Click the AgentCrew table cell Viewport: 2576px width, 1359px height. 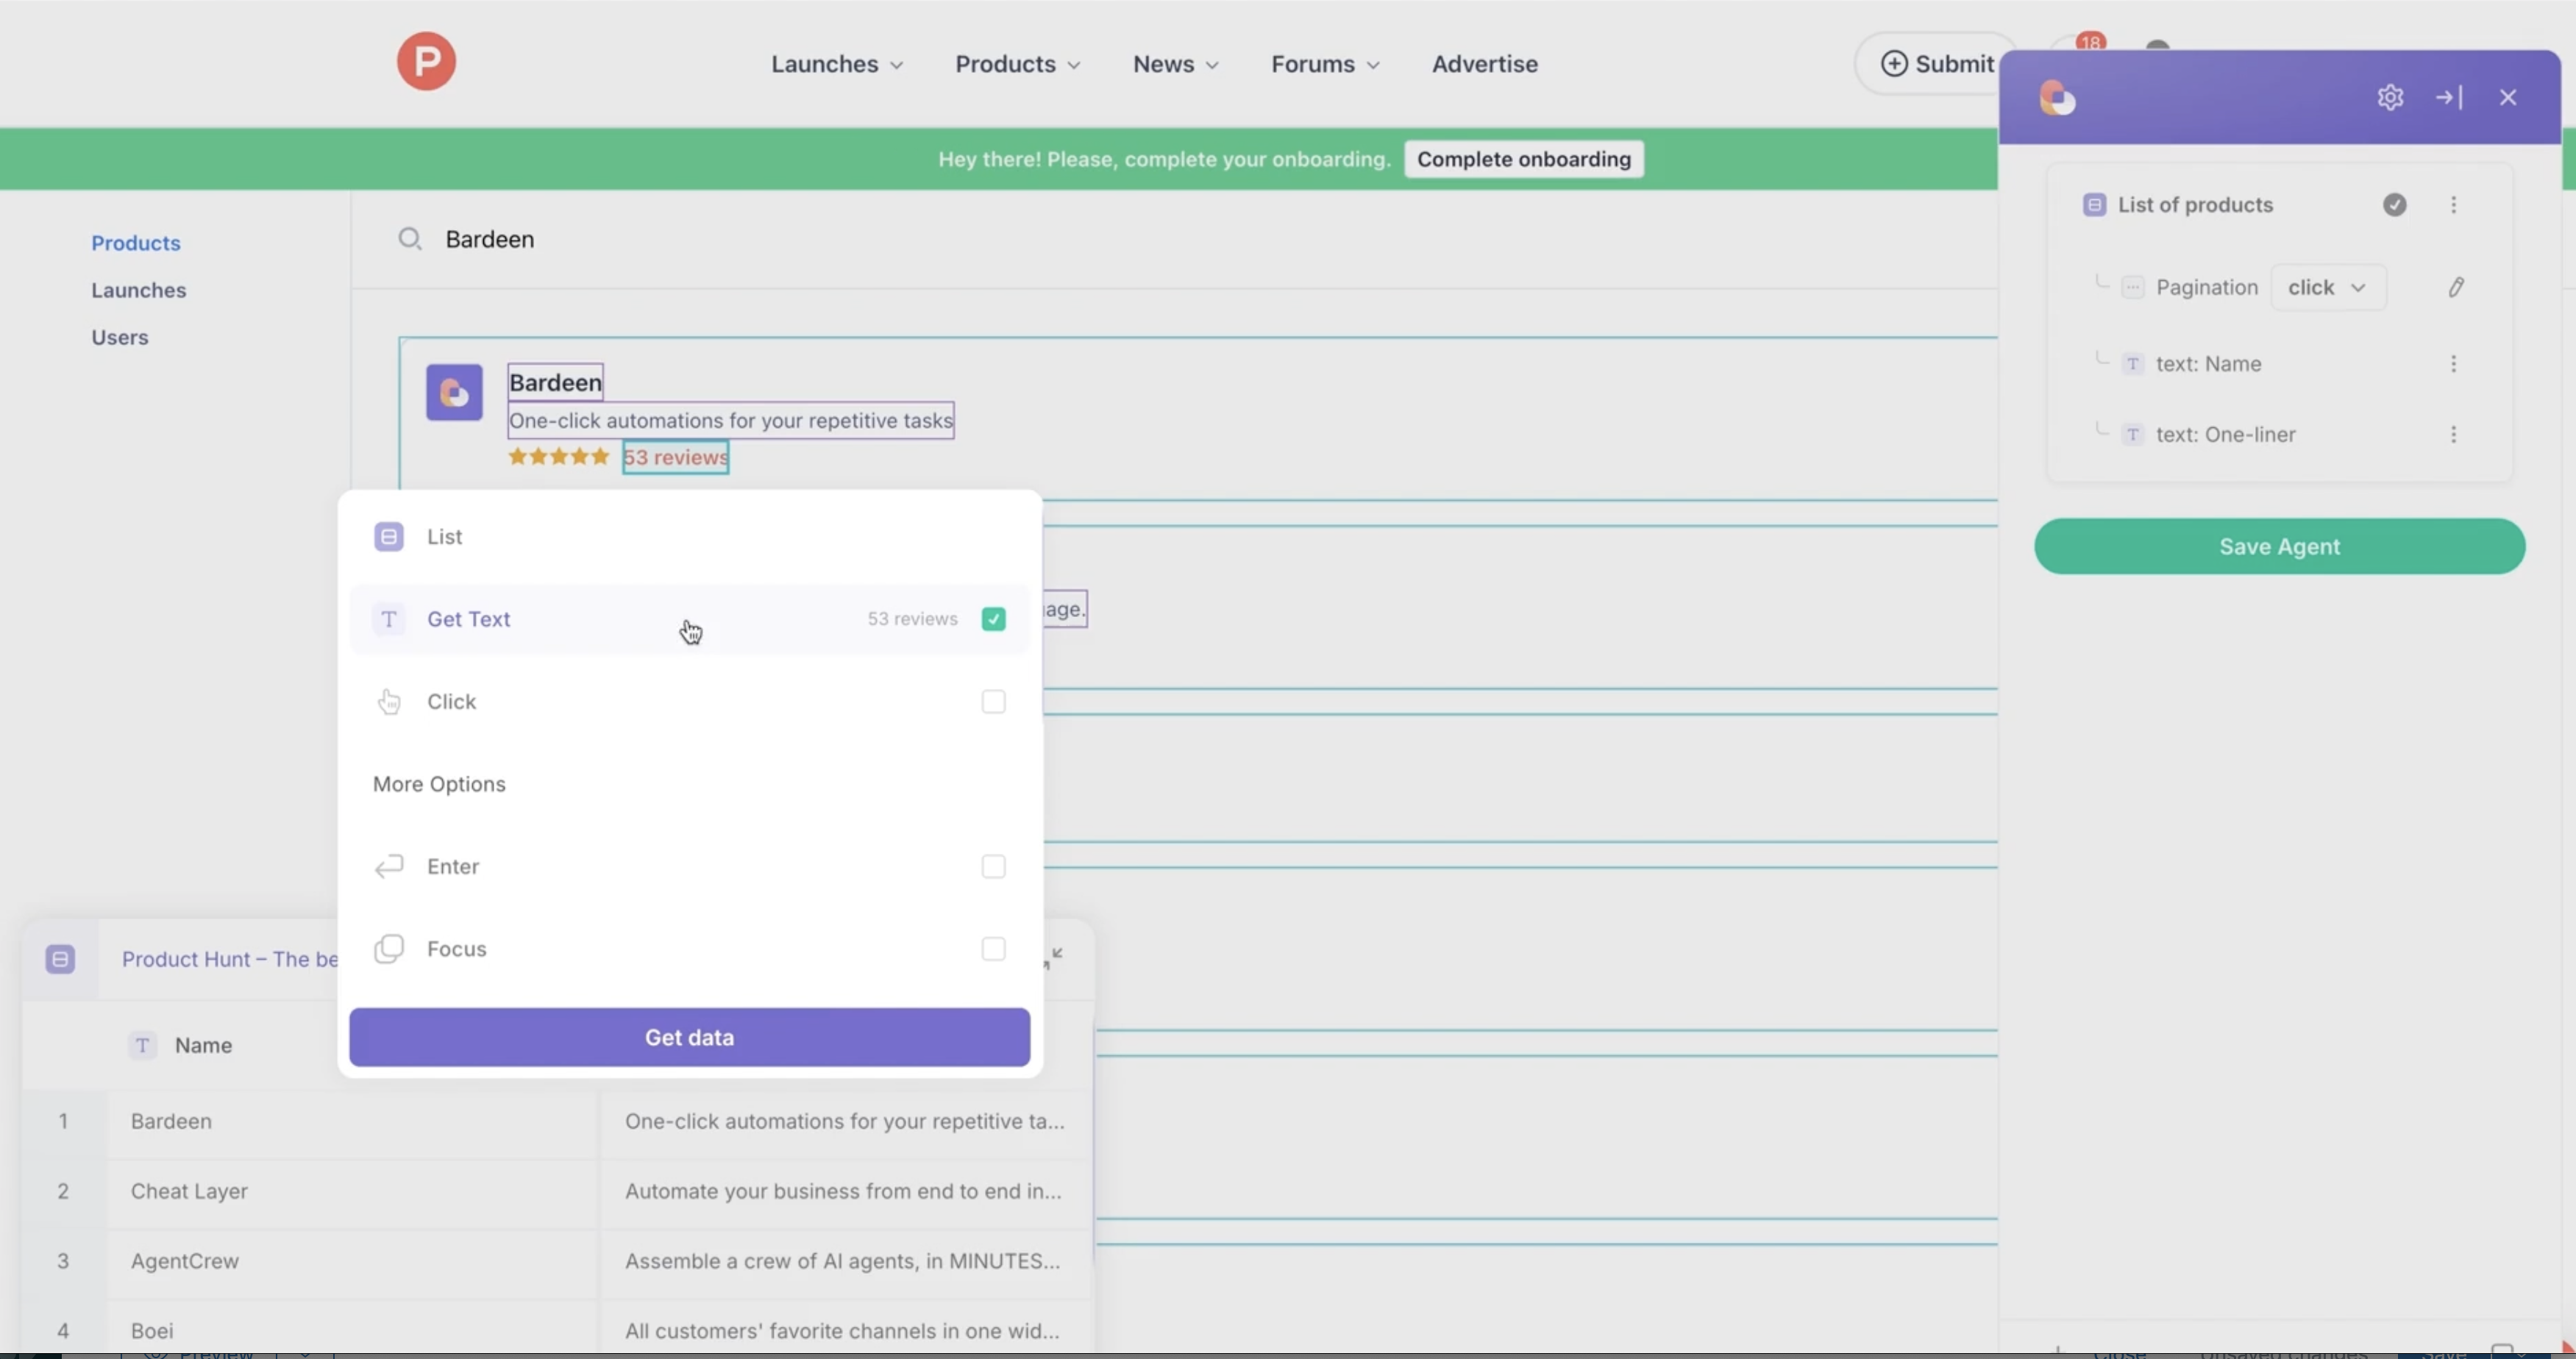(x=352, y=1262)
